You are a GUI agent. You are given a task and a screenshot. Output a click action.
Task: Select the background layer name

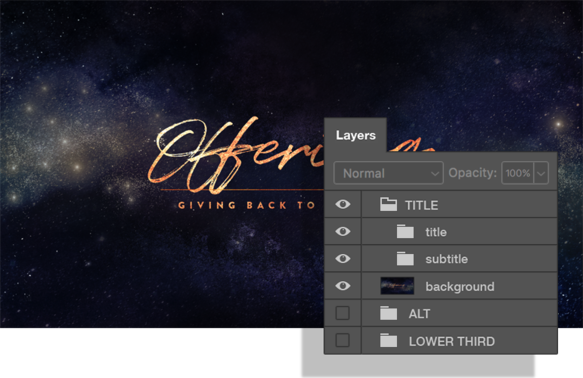460,287
